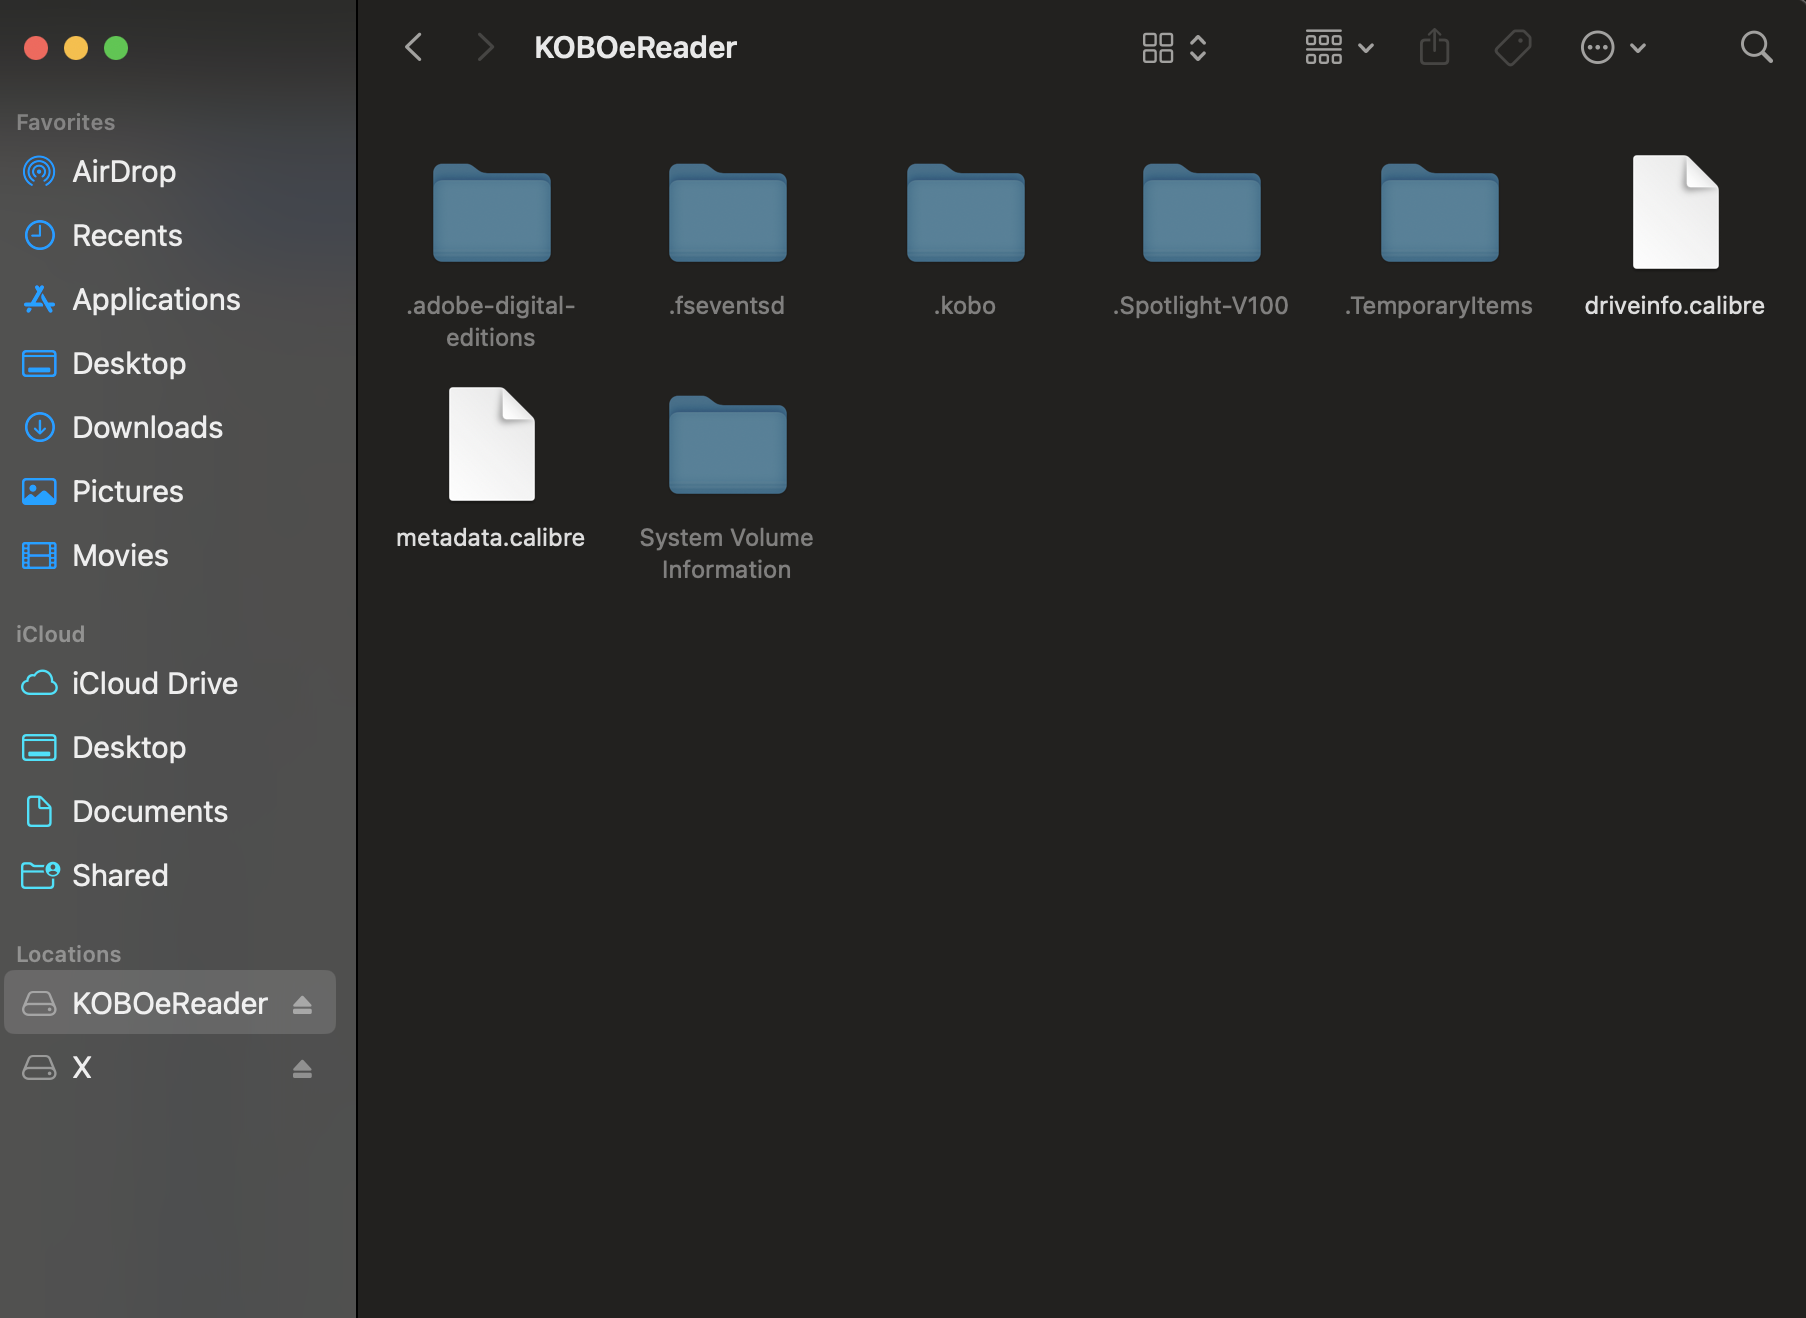Screen dimensions: 1806x1318
Task: Select the driveinfo.calibre file icon
Action: (x=1676, y=212)
